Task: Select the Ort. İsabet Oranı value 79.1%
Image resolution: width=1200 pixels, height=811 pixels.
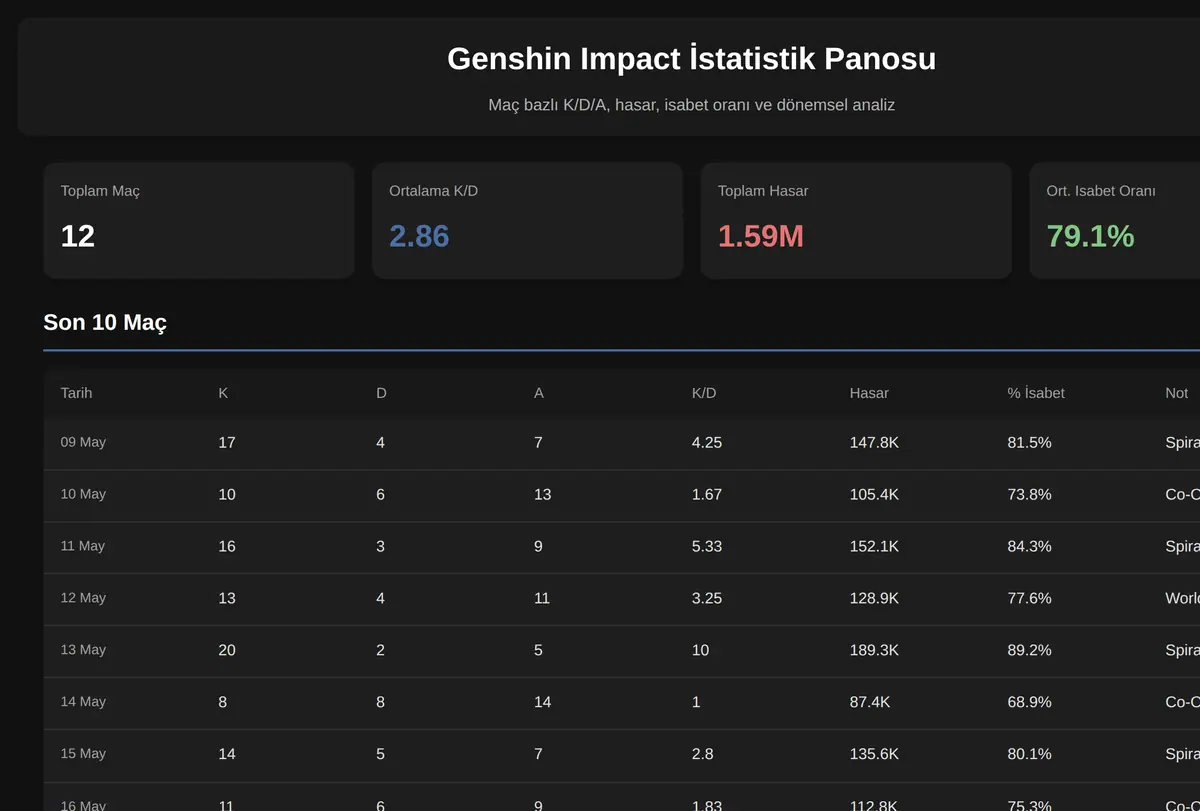Action: point(1090,236)
